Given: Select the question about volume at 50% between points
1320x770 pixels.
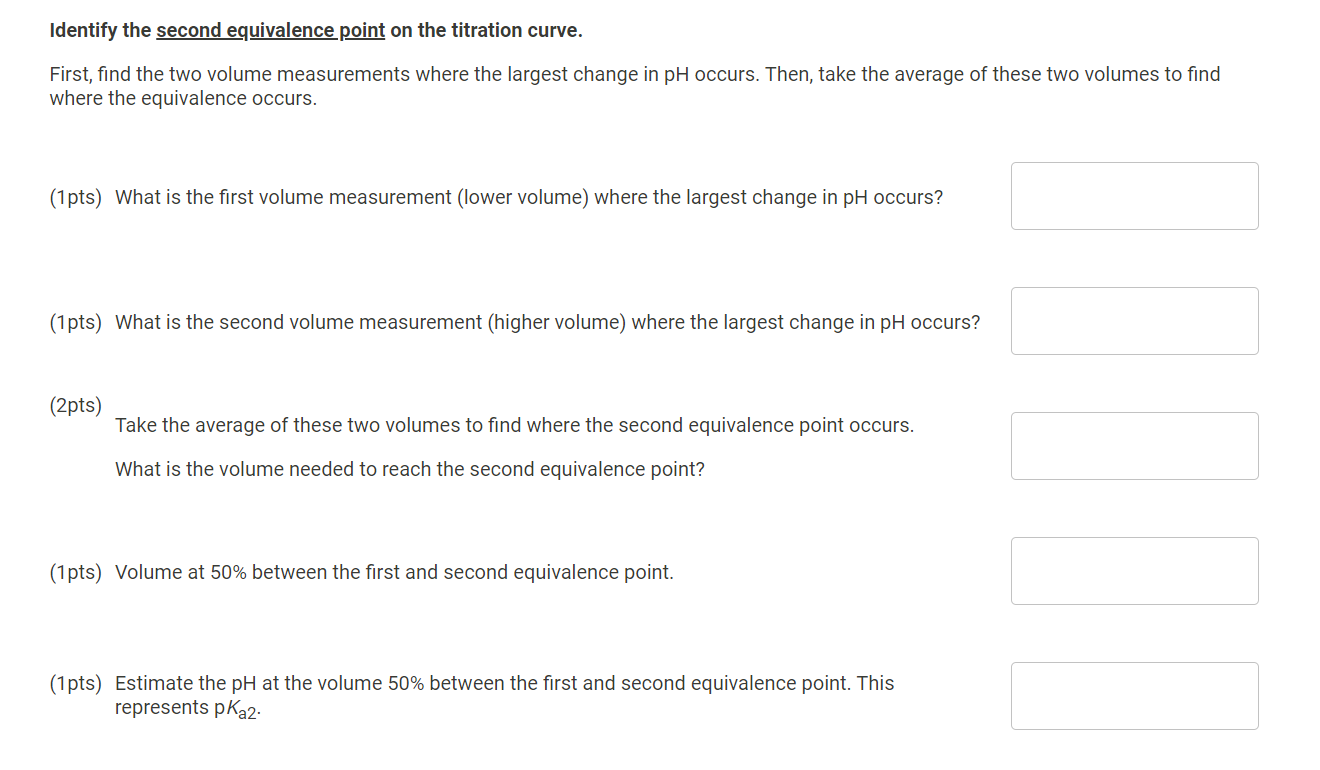Looking at the screenshot, I should point(393,572).
